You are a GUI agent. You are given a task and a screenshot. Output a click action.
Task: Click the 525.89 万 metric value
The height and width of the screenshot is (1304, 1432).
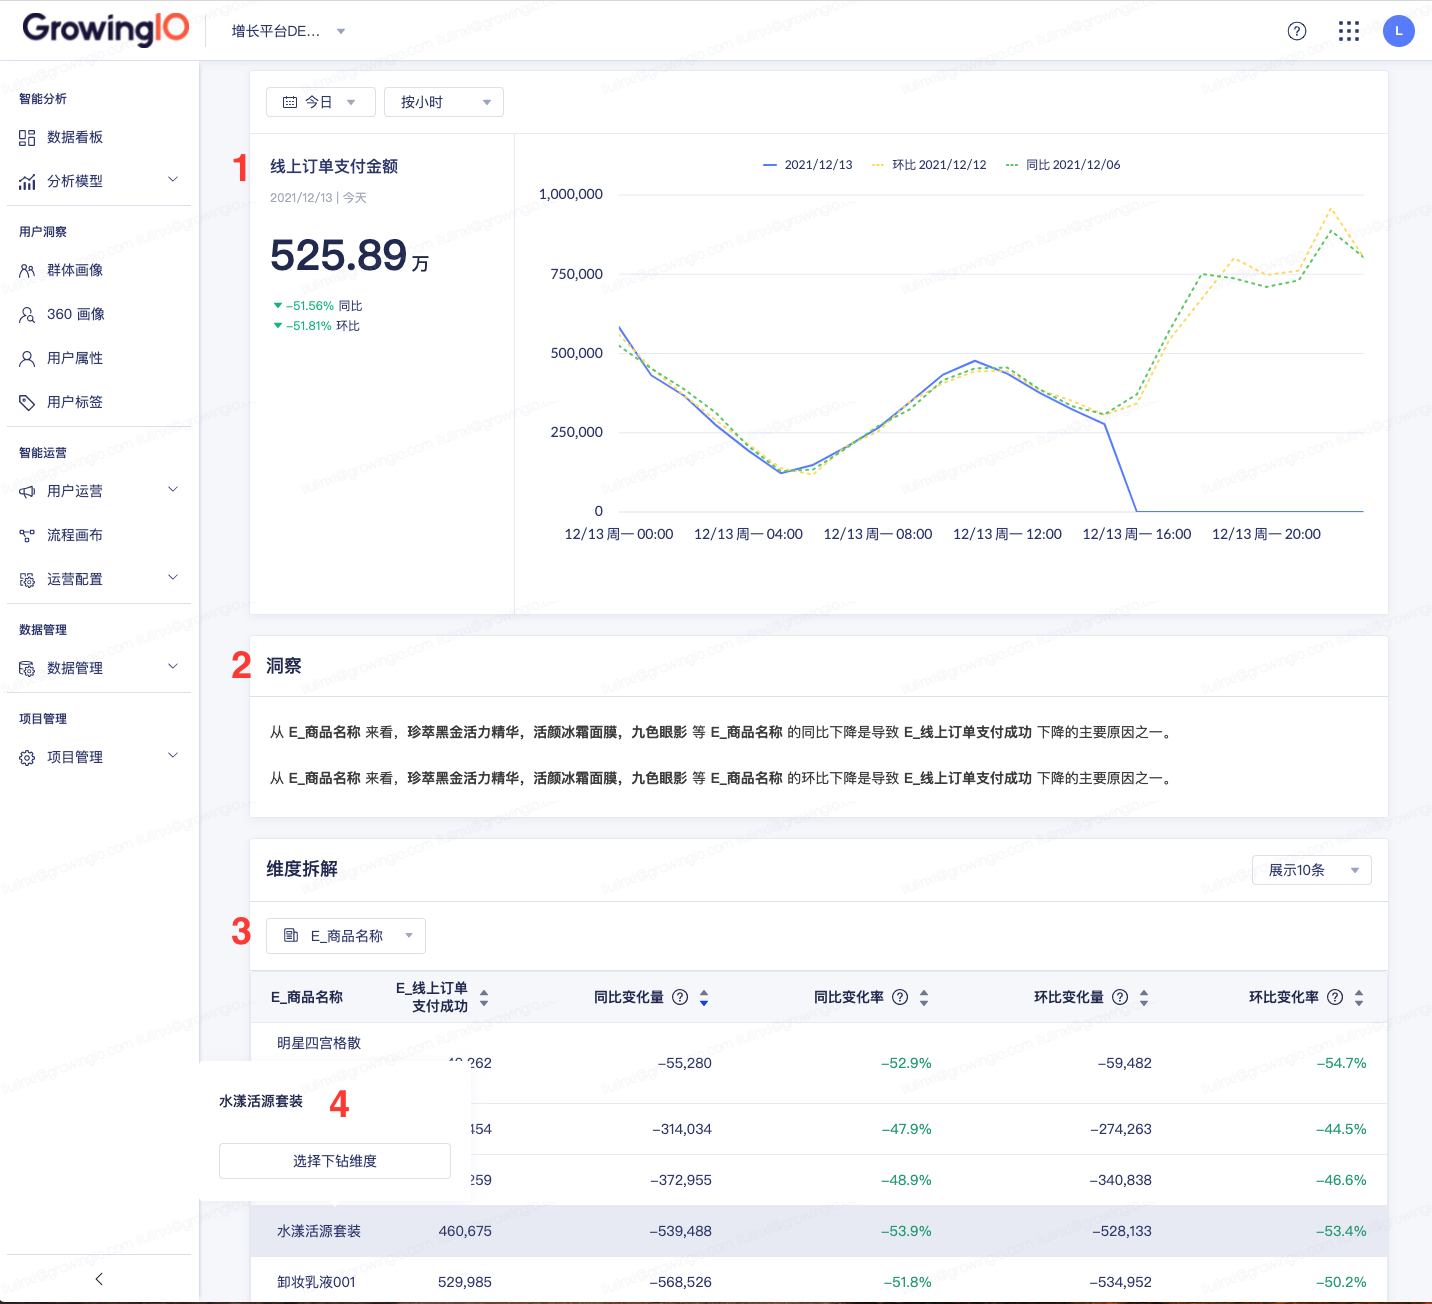tap(350, 256)
